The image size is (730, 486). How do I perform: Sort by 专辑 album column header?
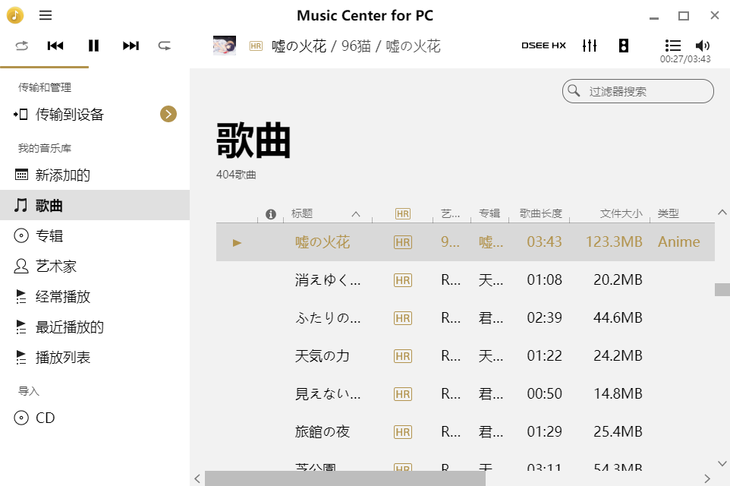click(x=490, y=214)
